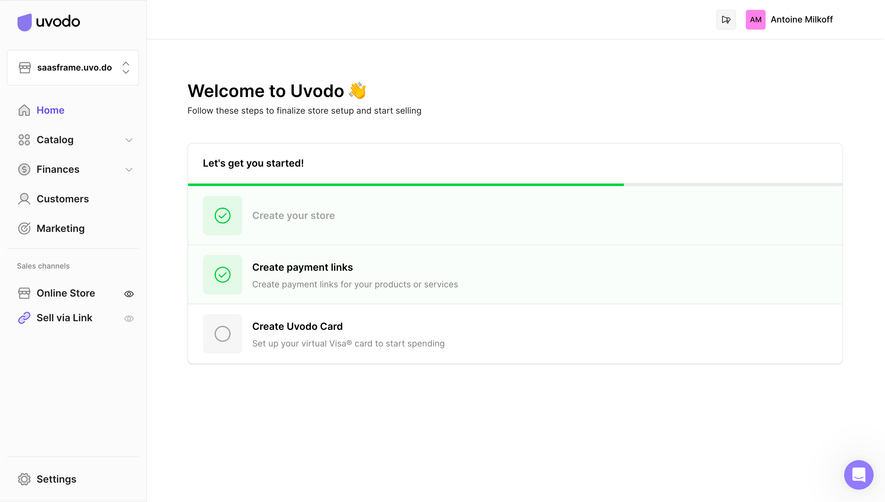885x502 pixels.
Task: Click the Uvodo logo
Action: point(49,22)
